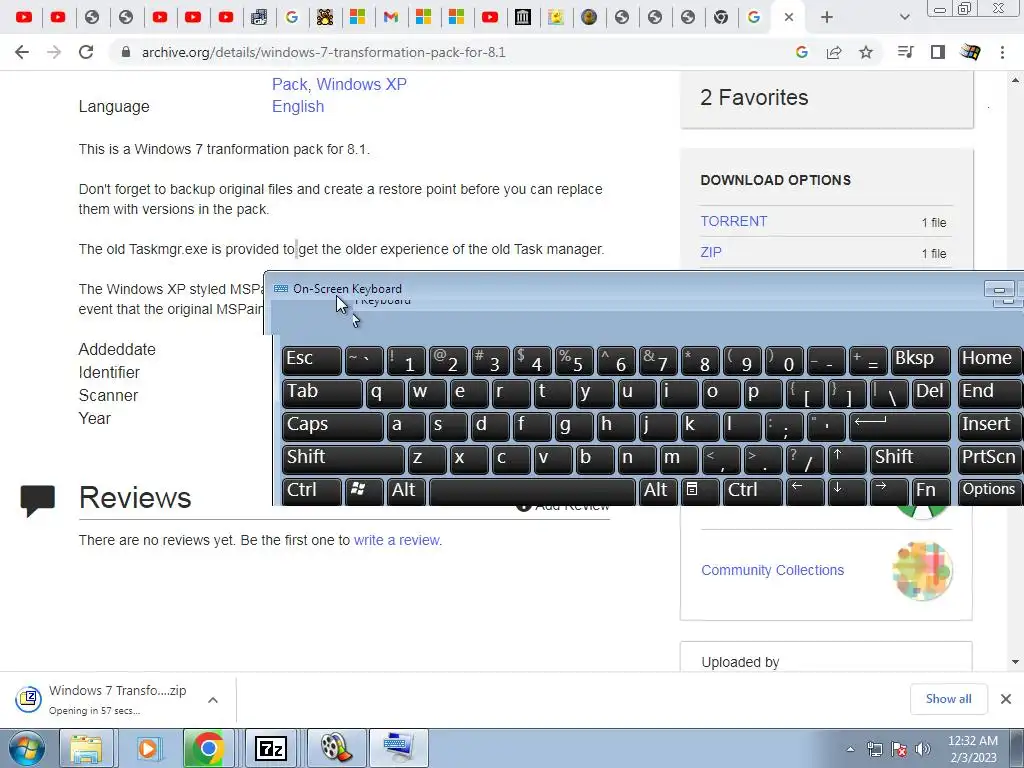
Task: Go back to the previous page
Action: coord(22,52)
